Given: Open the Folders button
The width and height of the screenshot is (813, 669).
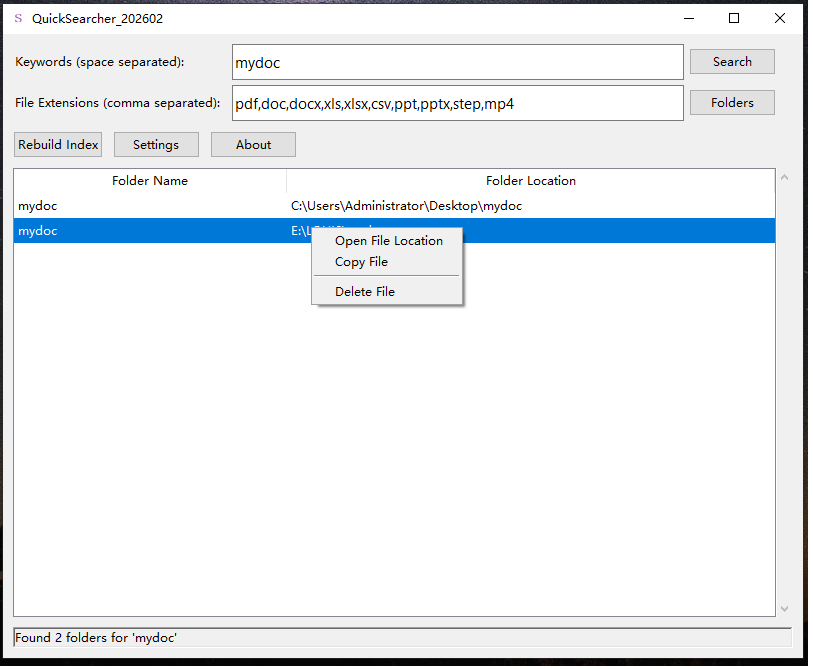Looking at the screenshot, I should tap(732, 103).
